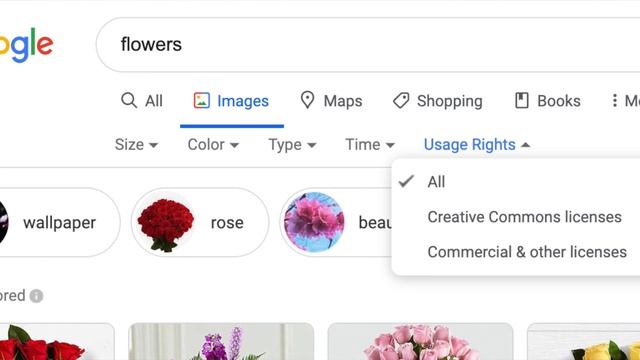Click the wallpaper suggestion chip

coord(60,222)
